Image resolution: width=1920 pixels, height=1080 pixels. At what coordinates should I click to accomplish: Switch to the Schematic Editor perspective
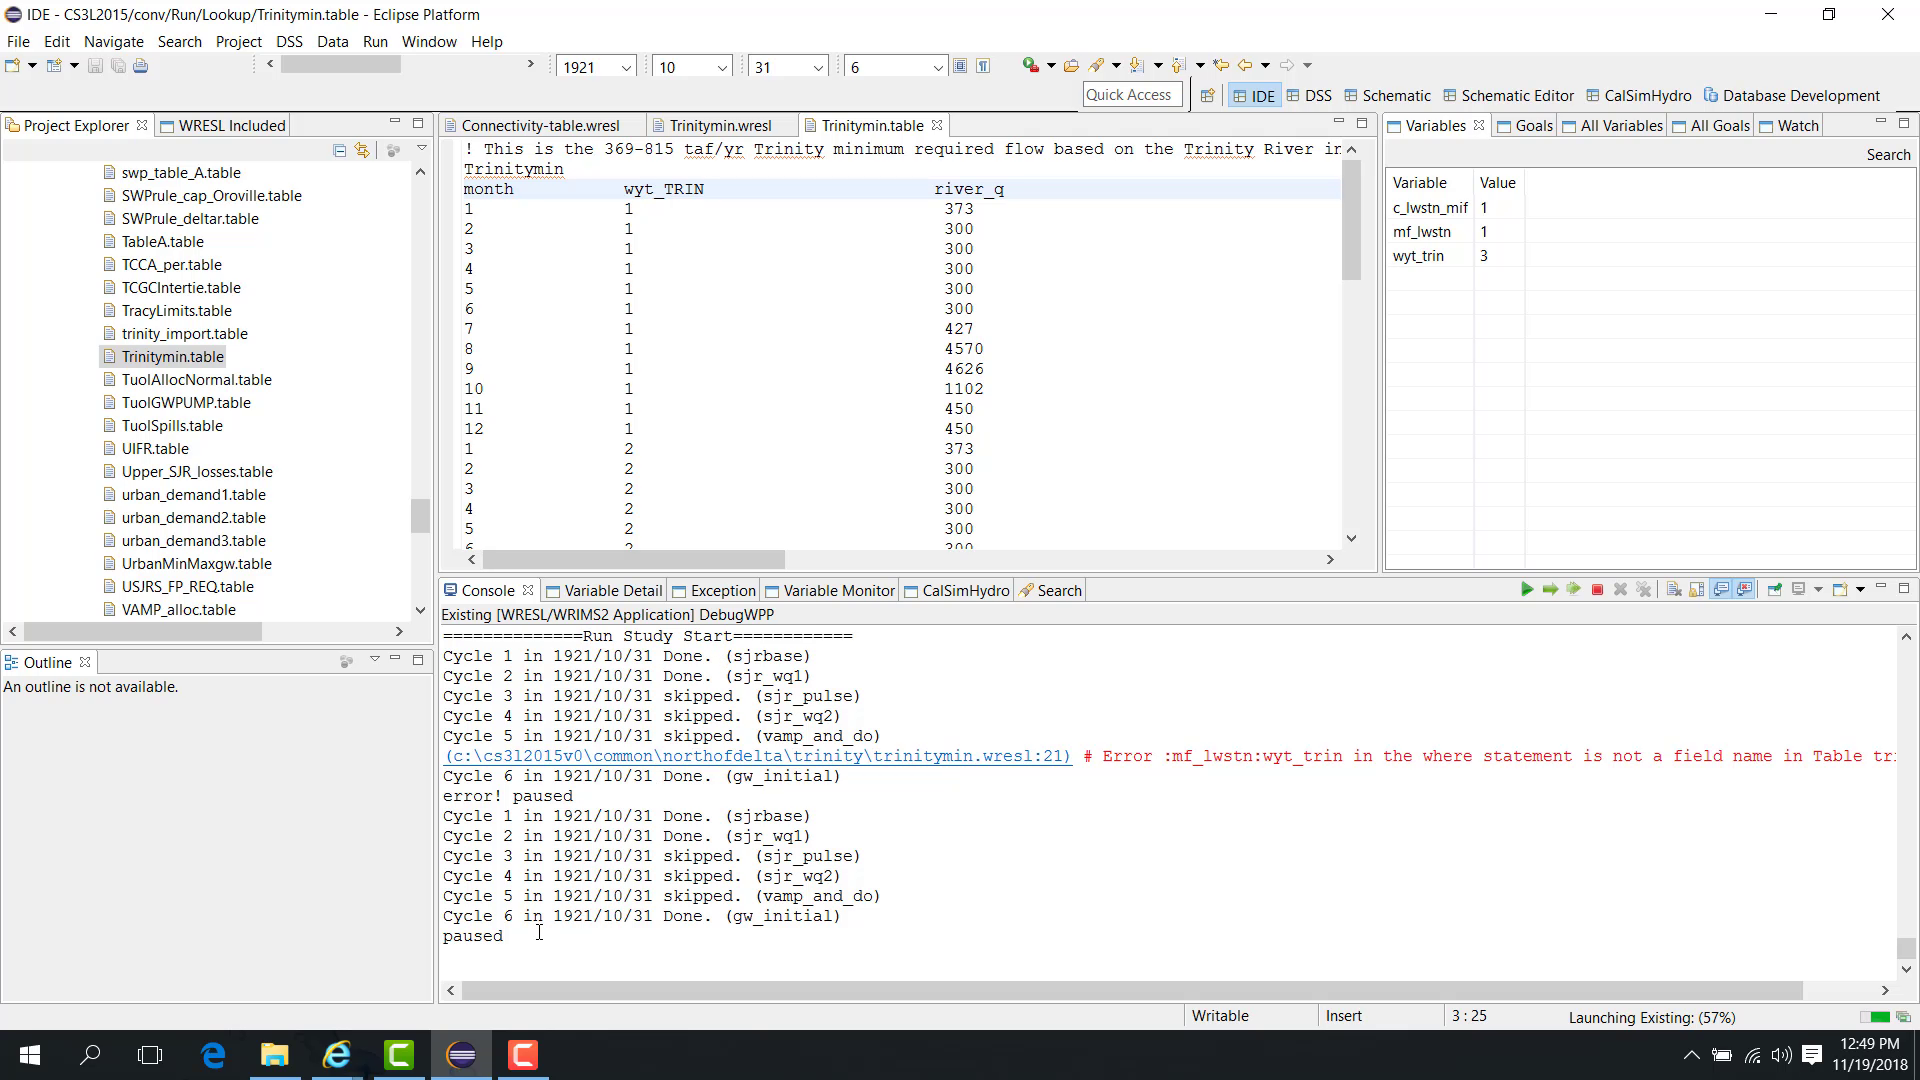(x=1508, y=96)
